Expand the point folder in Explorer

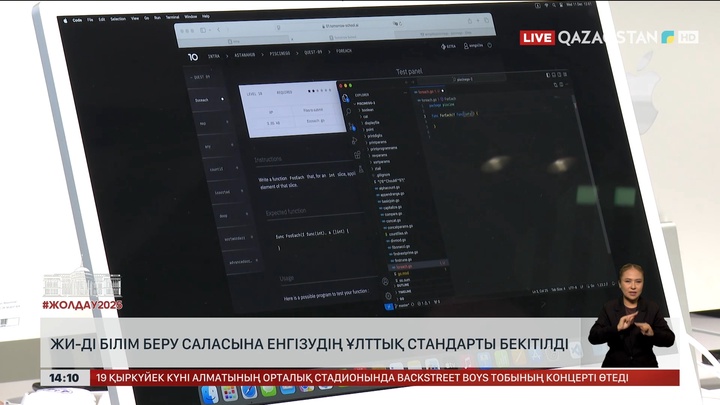(x=369, y=129)
